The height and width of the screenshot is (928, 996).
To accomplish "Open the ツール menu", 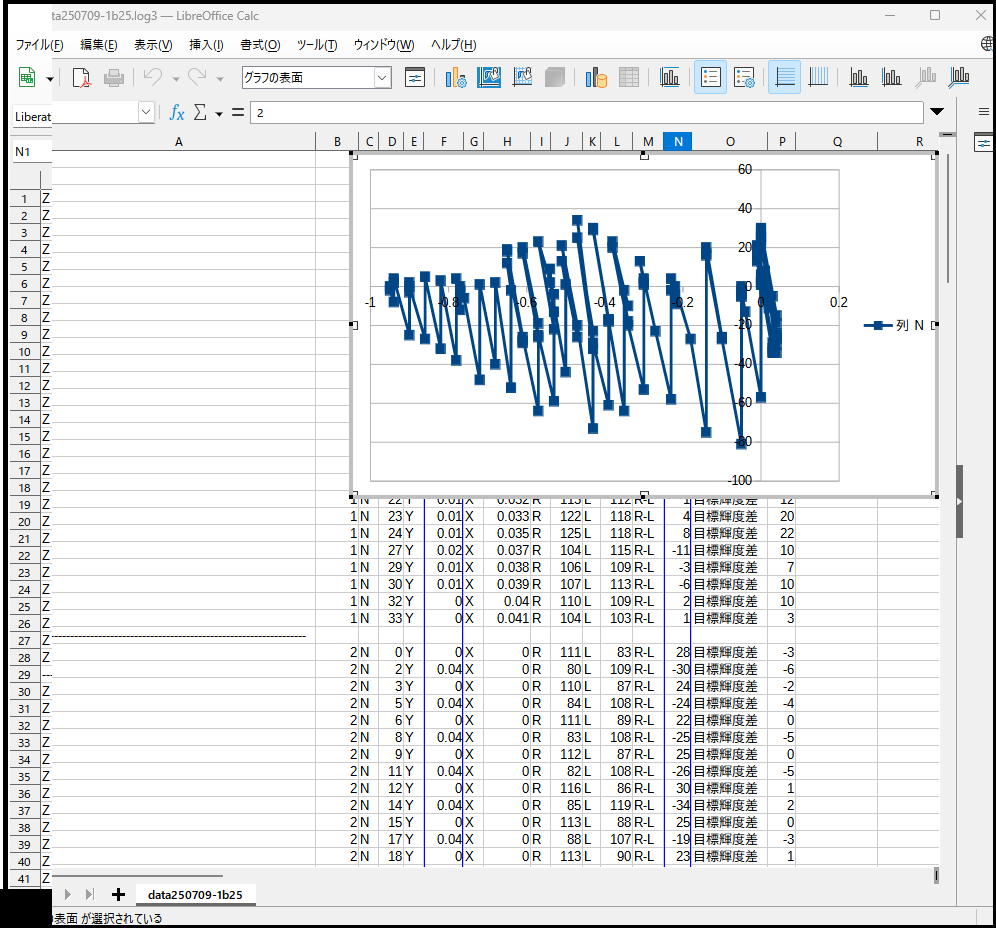I will pos(316,45).
